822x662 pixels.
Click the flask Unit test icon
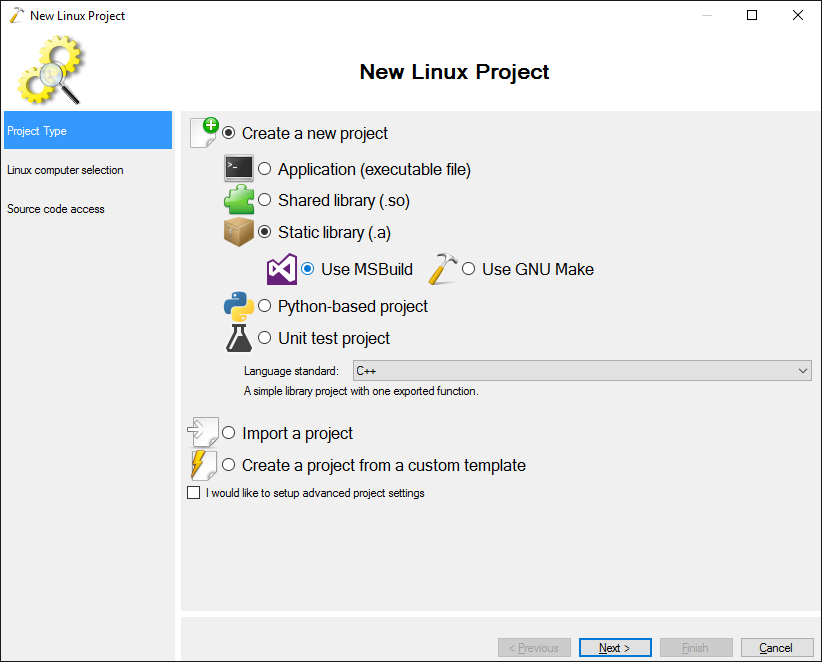click(x=239, y=338)
